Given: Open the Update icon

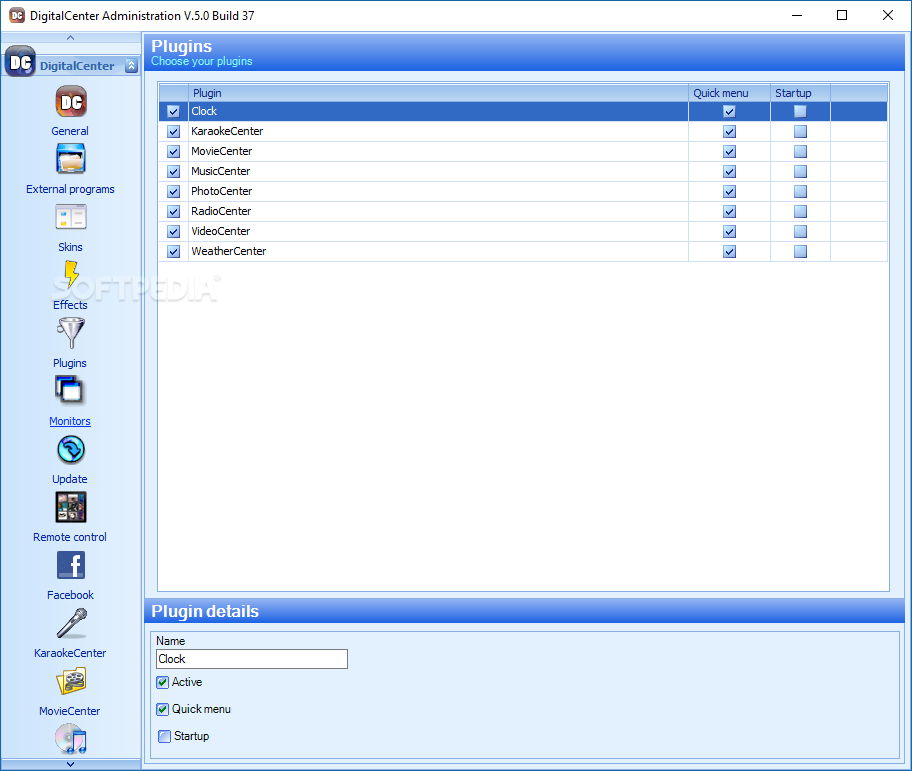Looking at the screenshot, I should [71, 449].
